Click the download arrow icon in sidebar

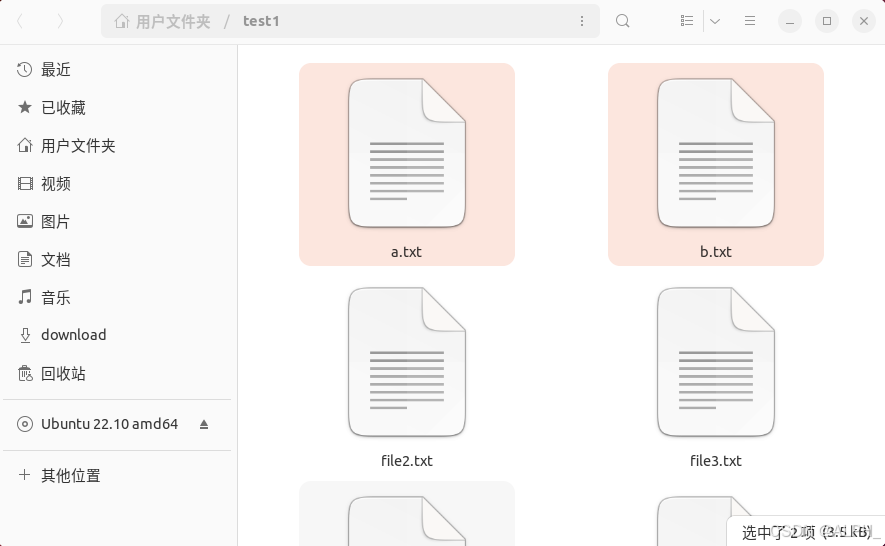click(x=25, y=335)
